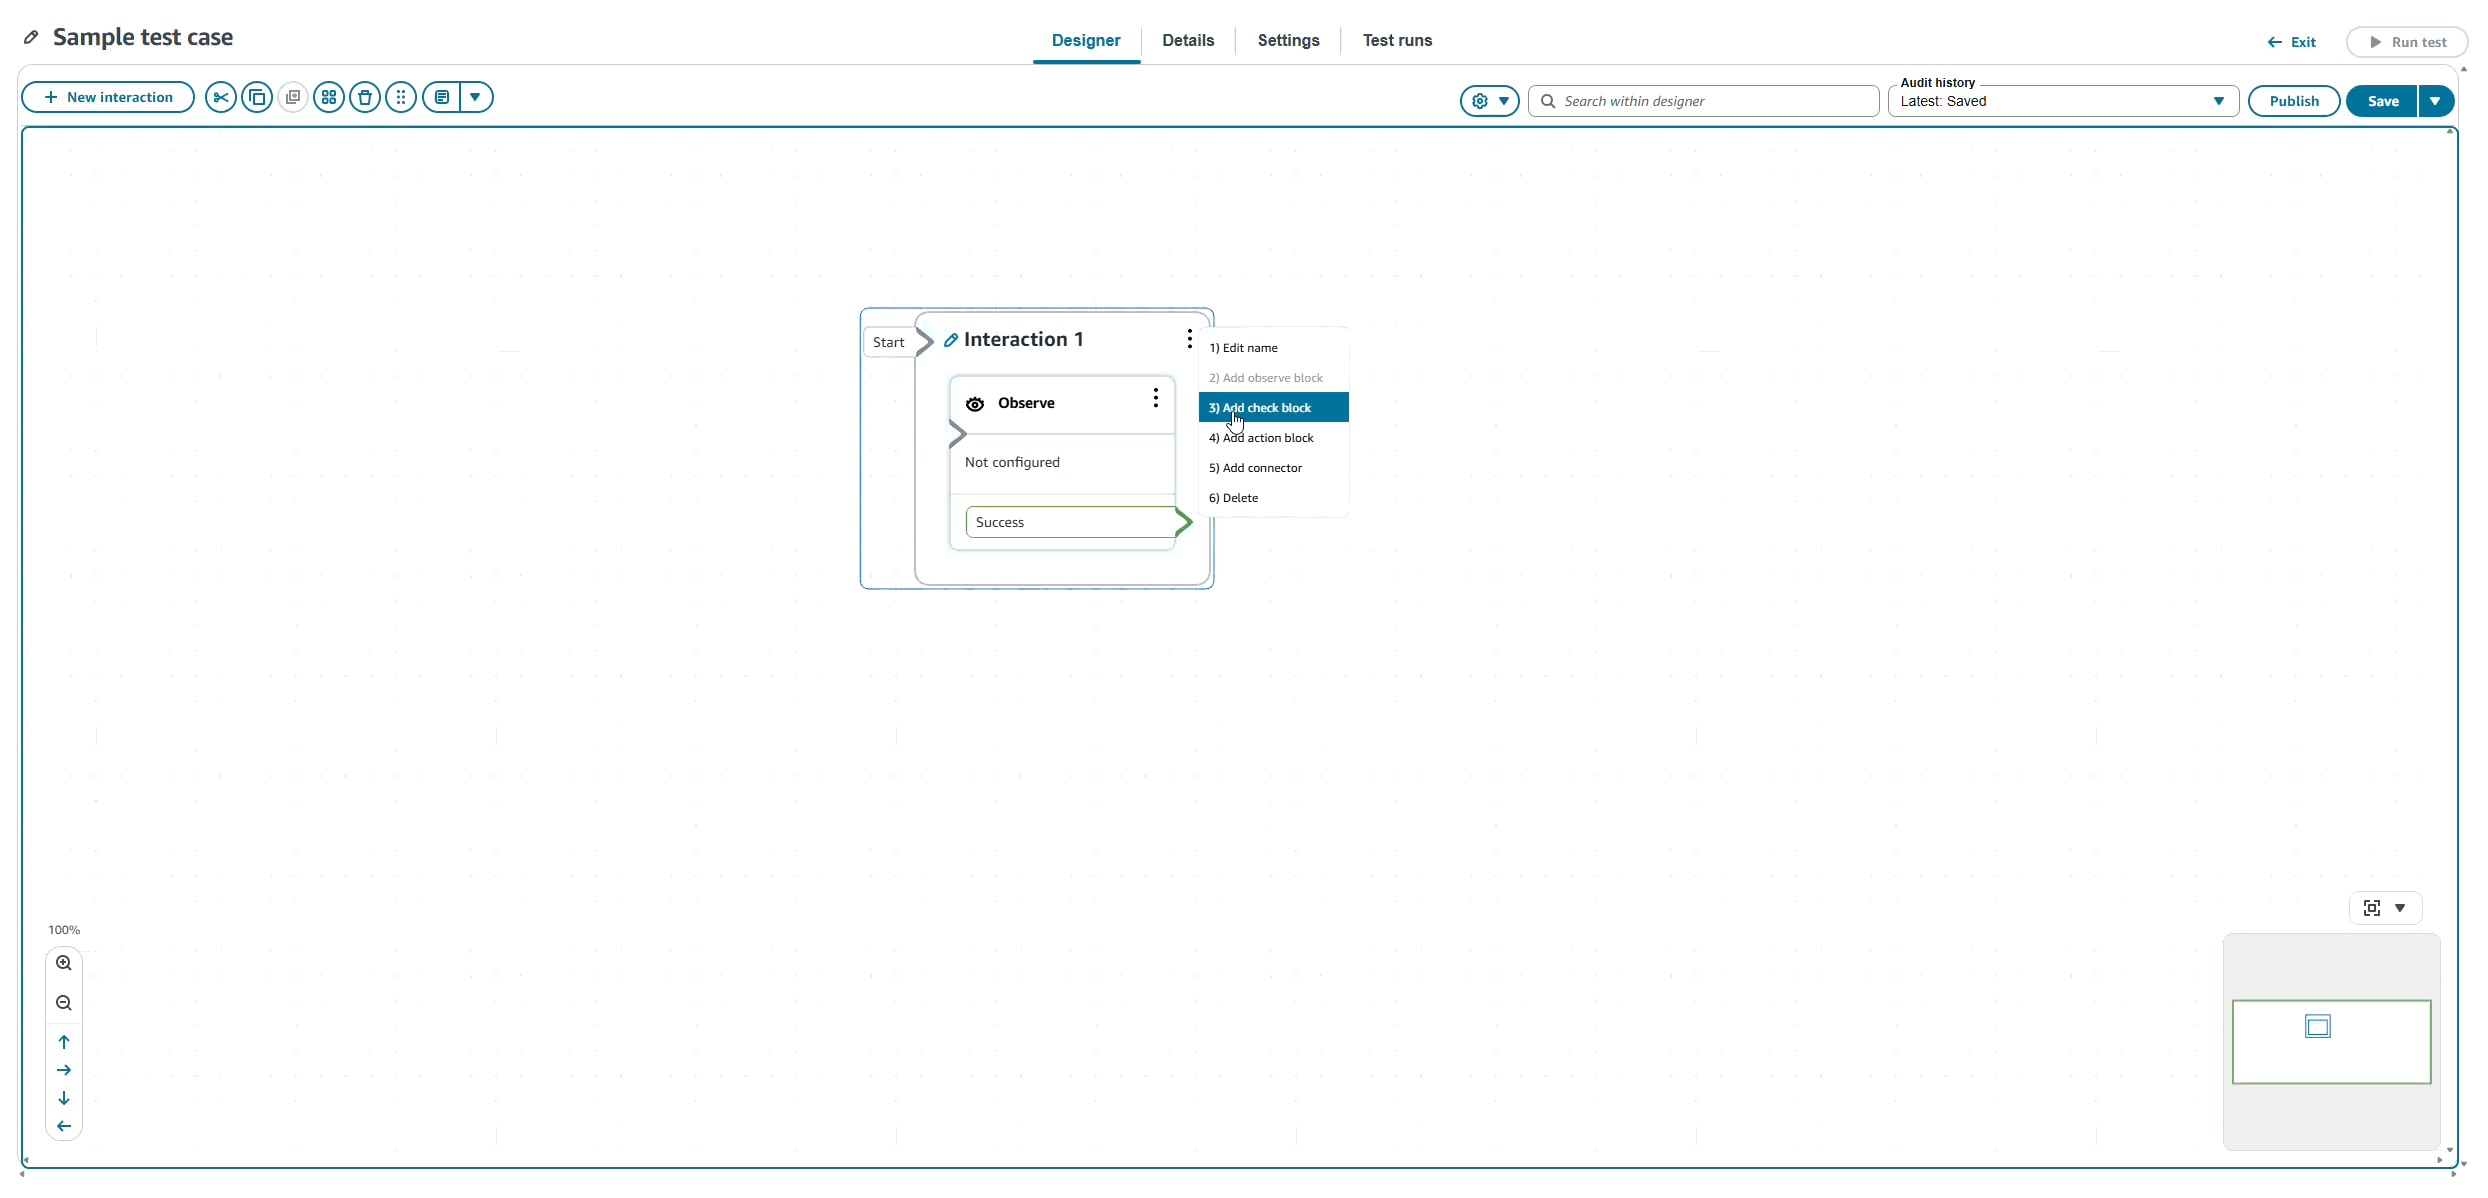Click the scissors cut icon
Screen dimensions: 2488x1198
[x=221, y=97]
